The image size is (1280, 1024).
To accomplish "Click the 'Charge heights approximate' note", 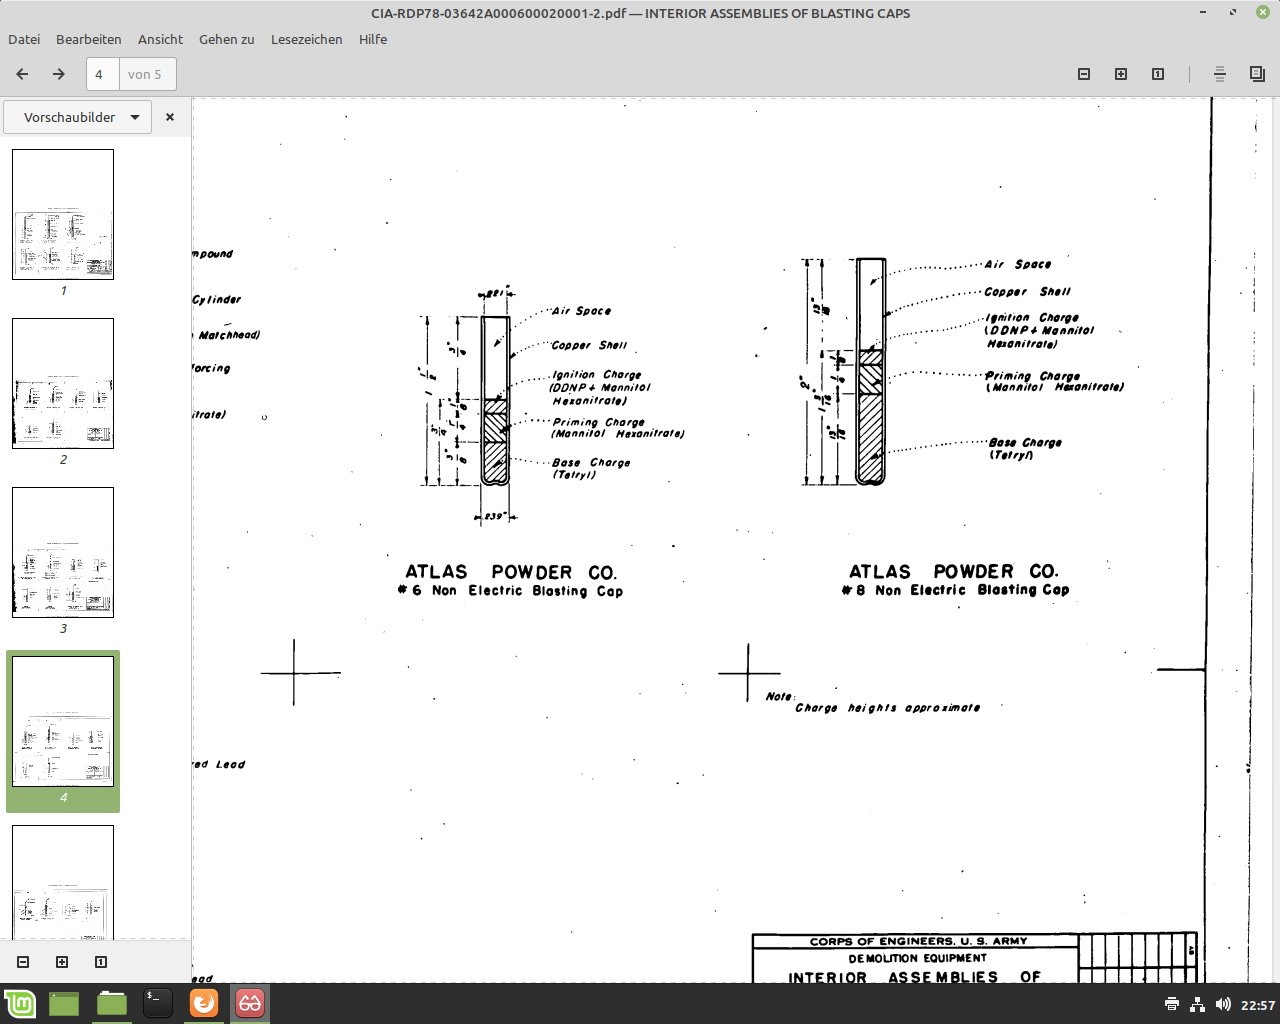I will (x=887, y=708).
